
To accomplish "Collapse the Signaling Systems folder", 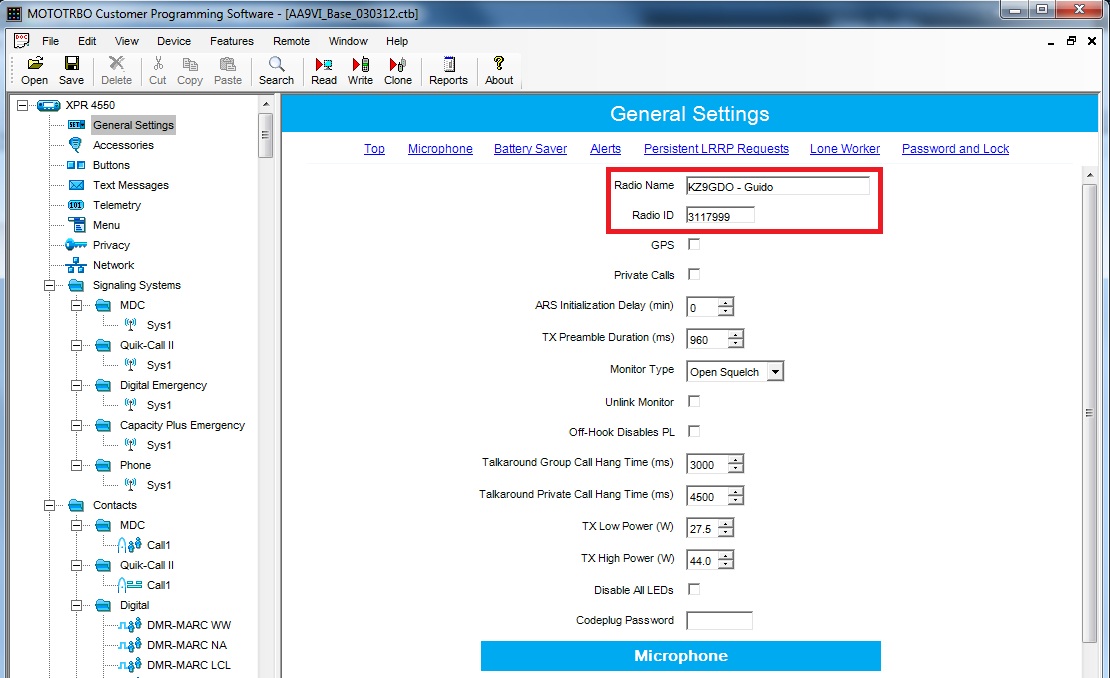I will pos(50,285).
